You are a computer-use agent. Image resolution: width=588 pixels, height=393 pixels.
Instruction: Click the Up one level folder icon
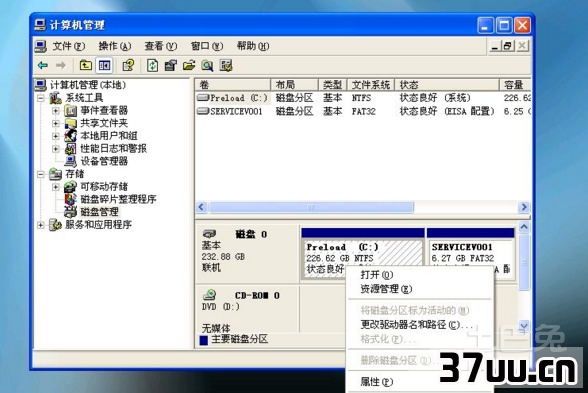[x=86, y=66]
